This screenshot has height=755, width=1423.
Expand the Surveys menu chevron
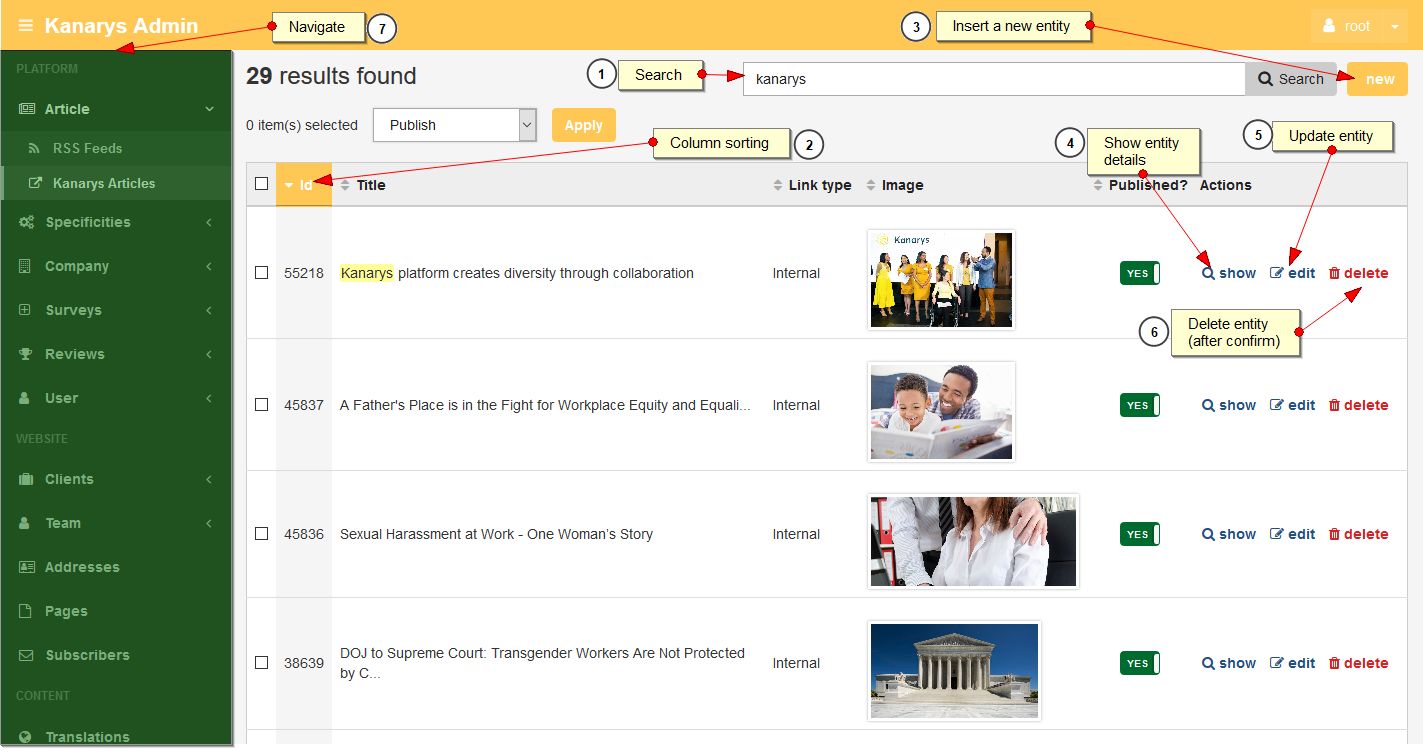209,310
